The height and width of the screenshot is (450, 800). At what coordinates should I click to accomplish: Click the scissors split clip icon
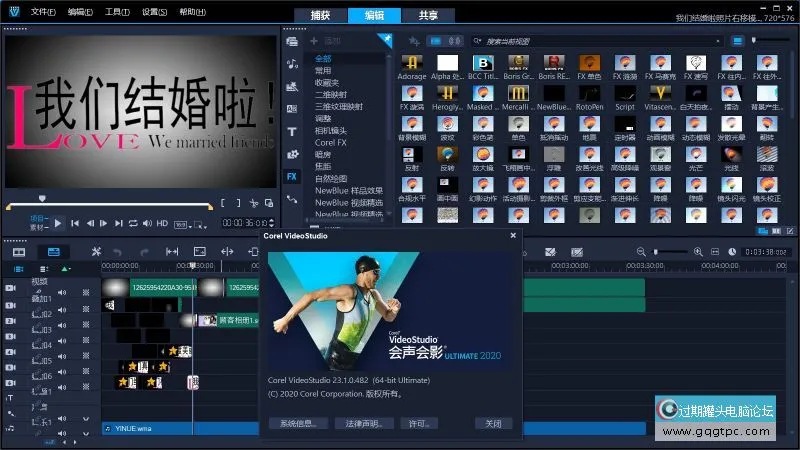(254, 203)
